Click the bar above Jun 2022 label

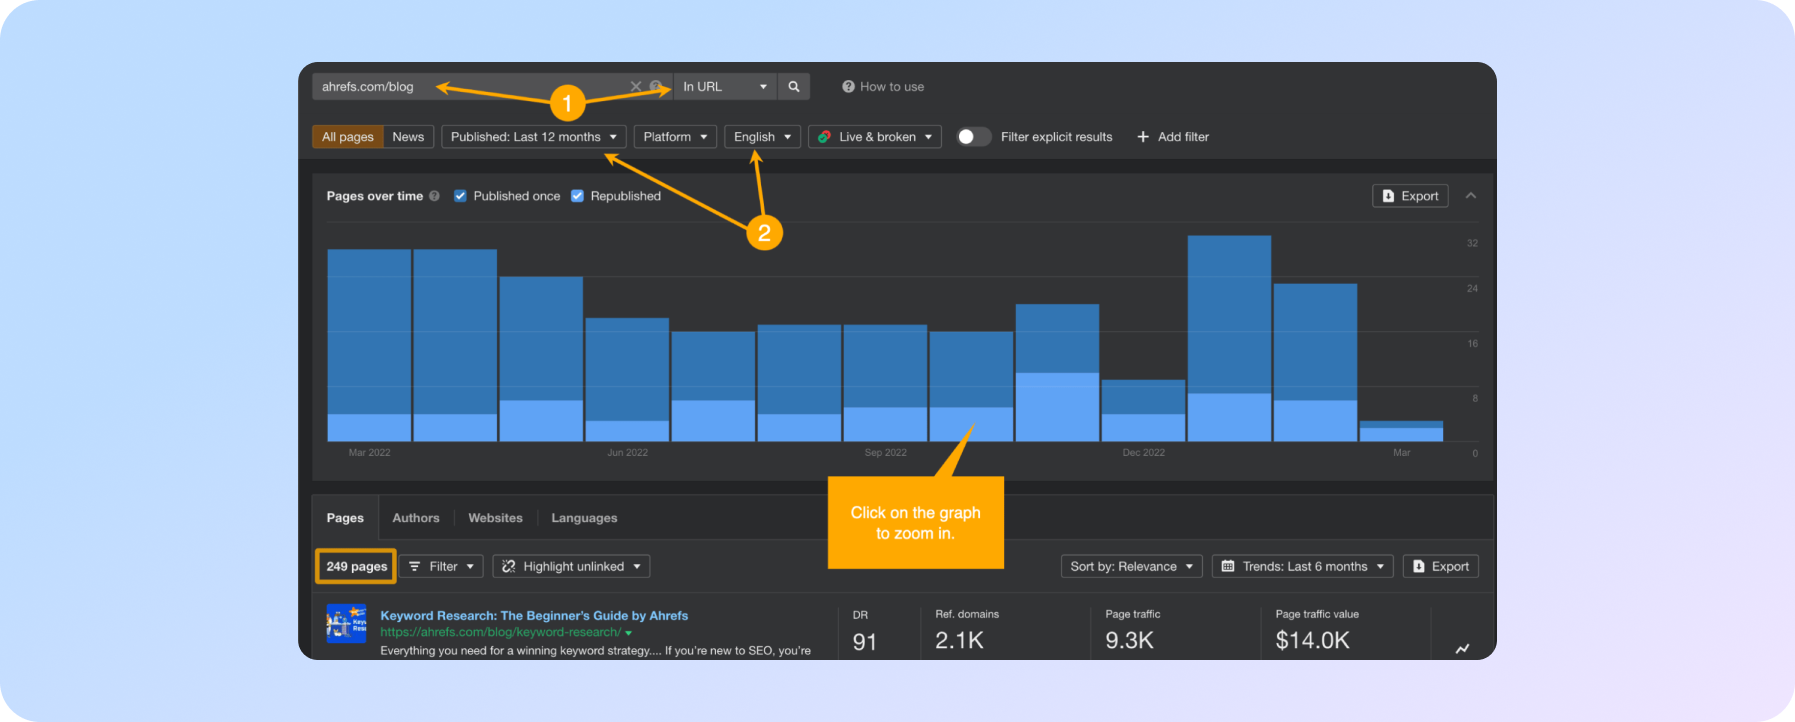627,380
